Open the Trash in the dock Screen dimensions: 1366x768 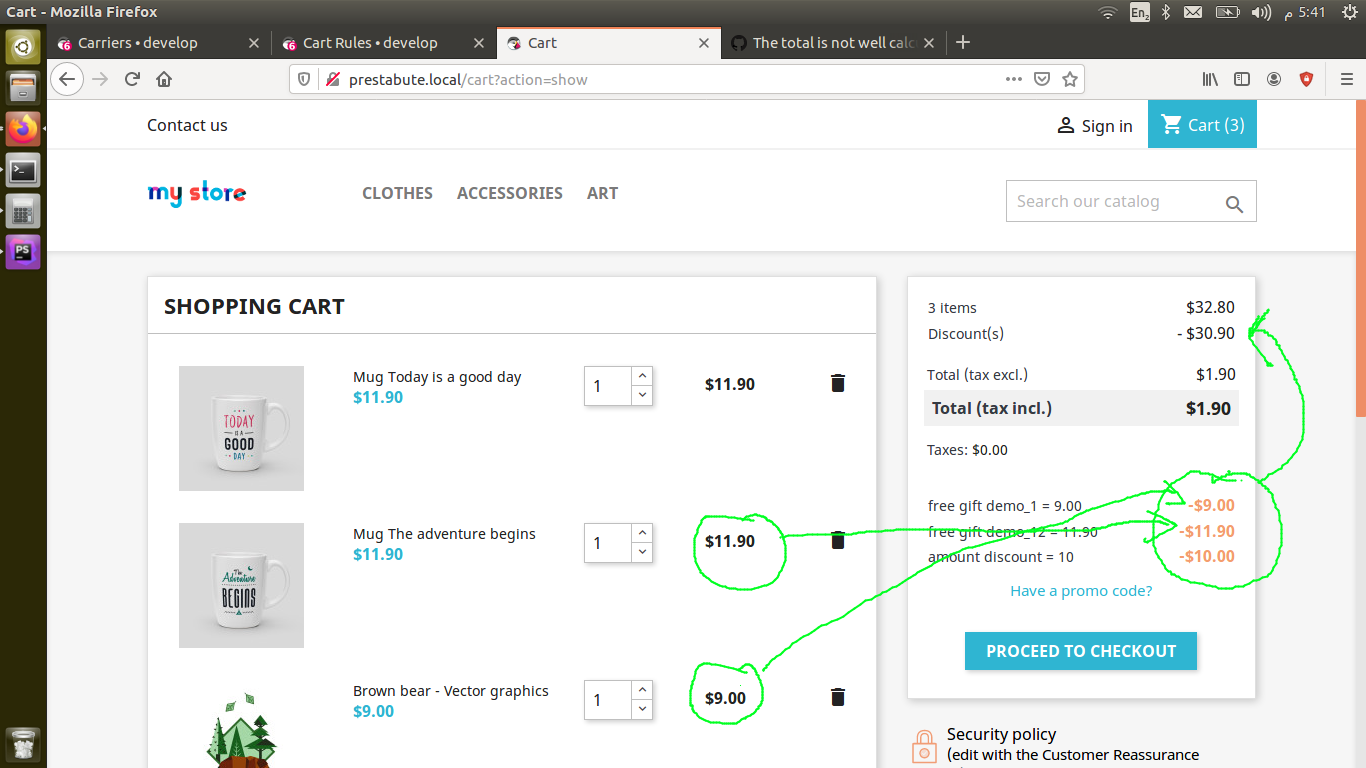pos(23,745)
